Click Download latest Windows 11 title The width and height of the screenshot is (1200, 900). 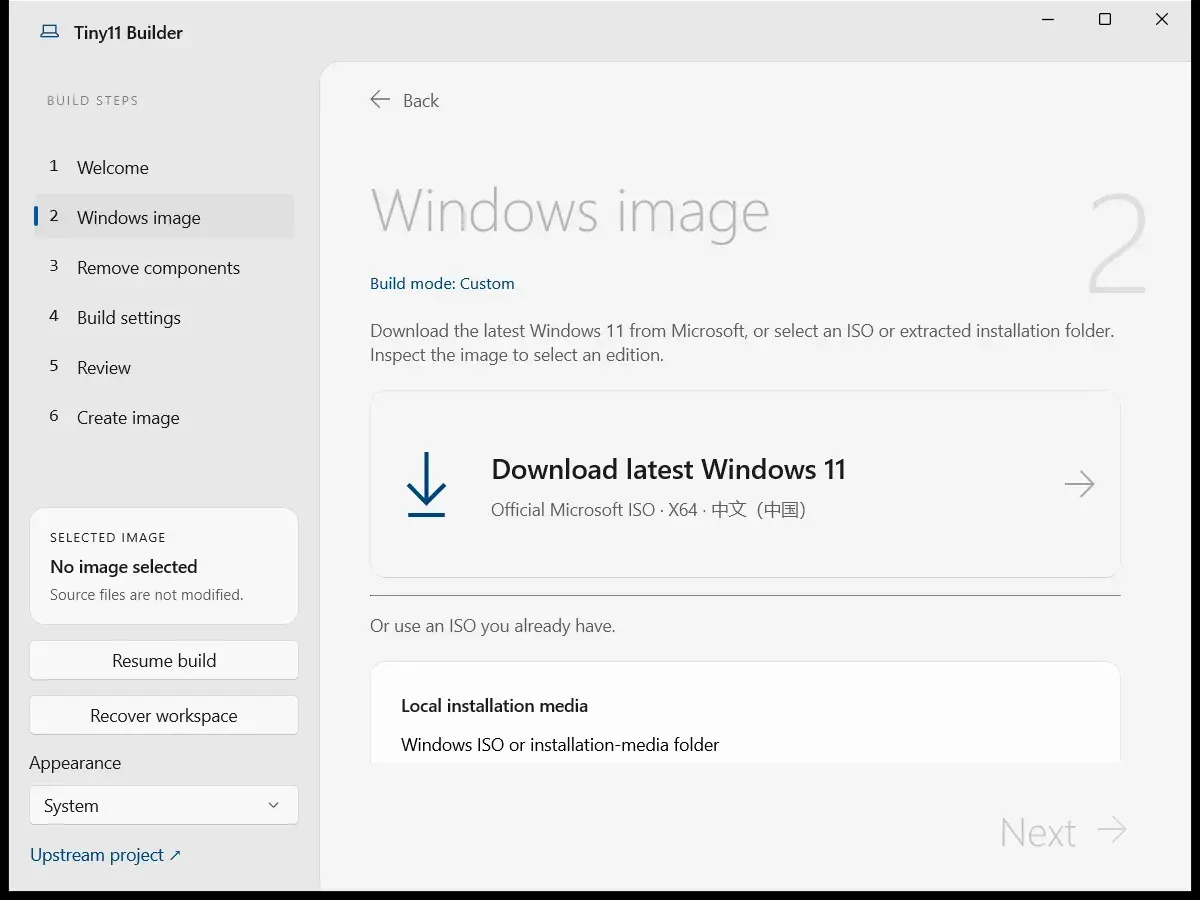[668, 469]
